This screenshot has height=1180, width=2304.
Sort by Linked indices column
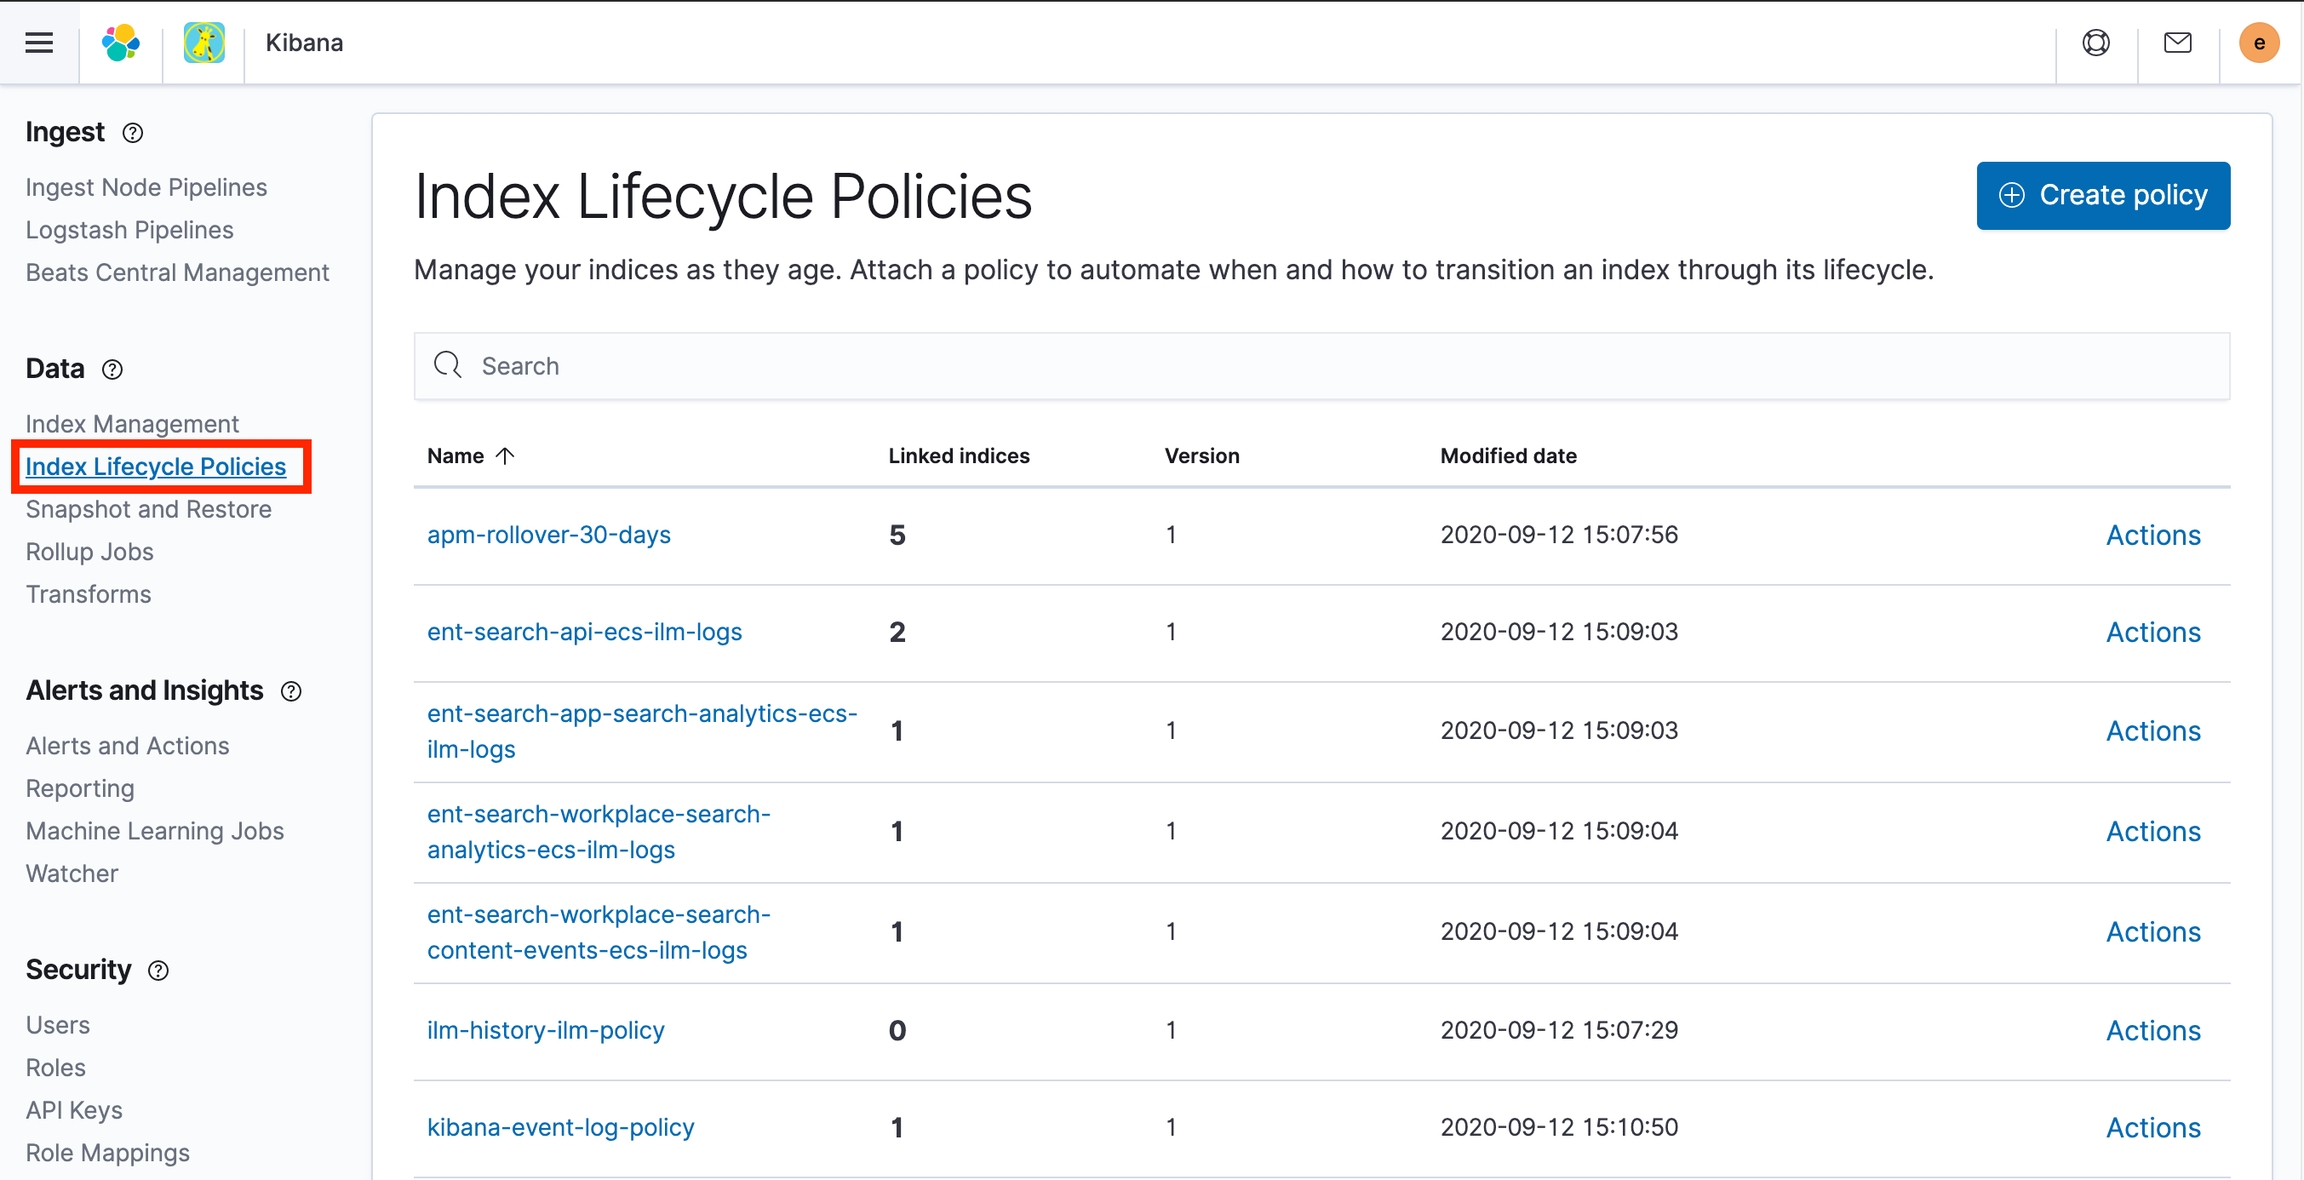[958, 456]
